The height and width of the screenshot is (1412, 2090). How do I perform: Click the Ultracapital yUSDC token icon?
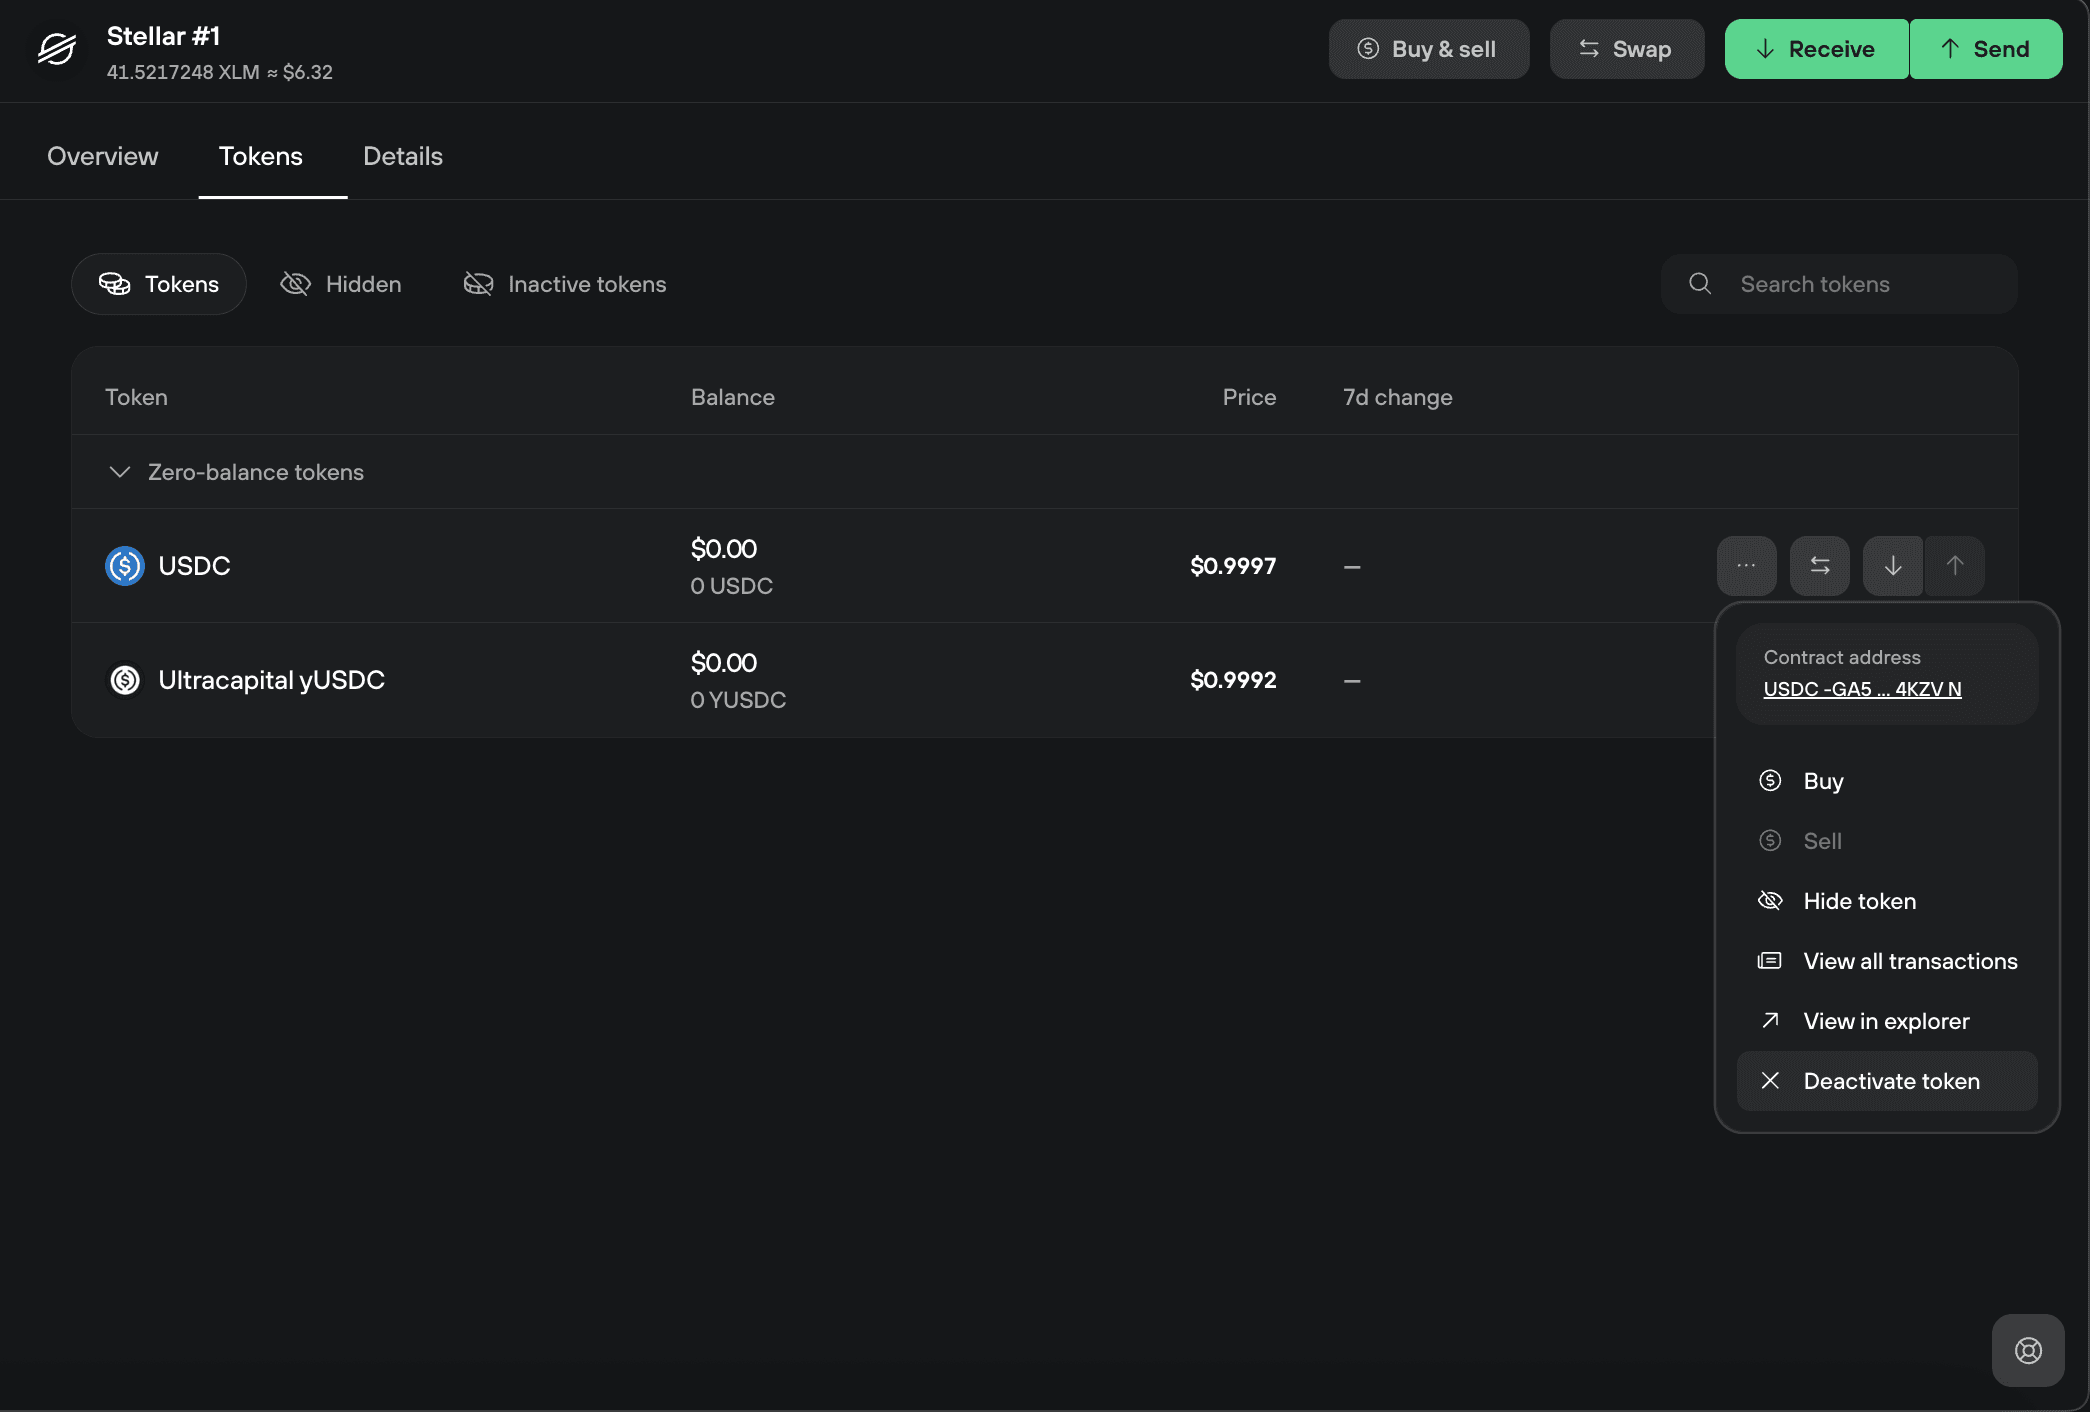125,680
